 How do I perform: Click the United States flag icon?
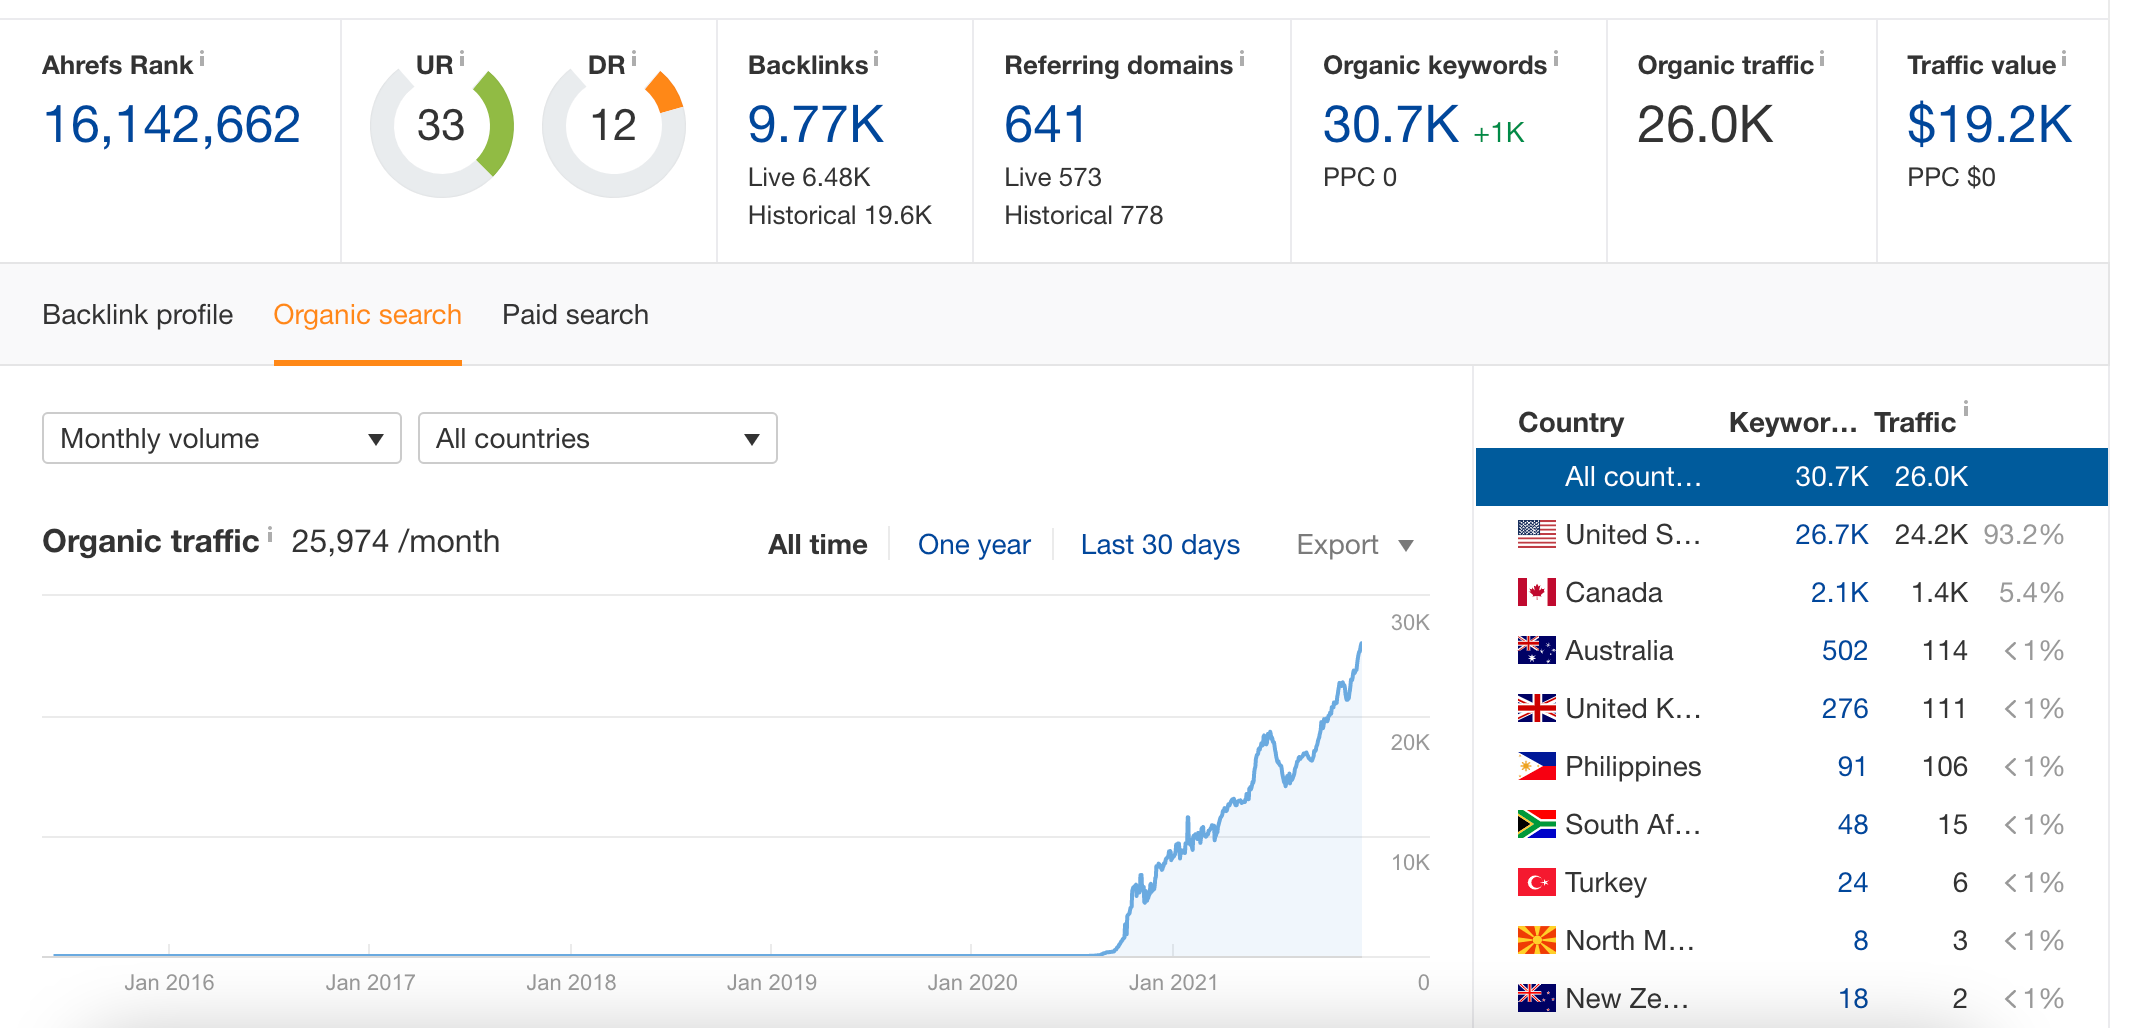click(1535, 534)
